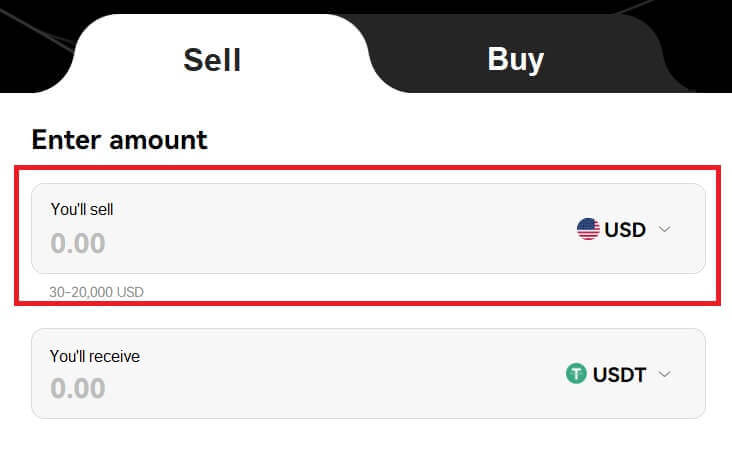Open the USD currency selector label
The height and width of the screenshot is (460, 732).
click(625, 230)
